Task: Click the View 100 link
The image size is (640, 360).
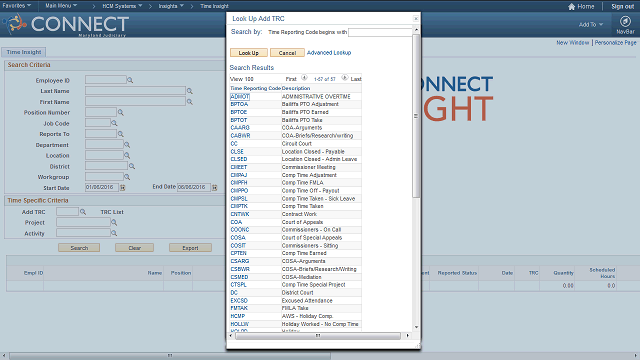Action: click(x=242, y=79)
